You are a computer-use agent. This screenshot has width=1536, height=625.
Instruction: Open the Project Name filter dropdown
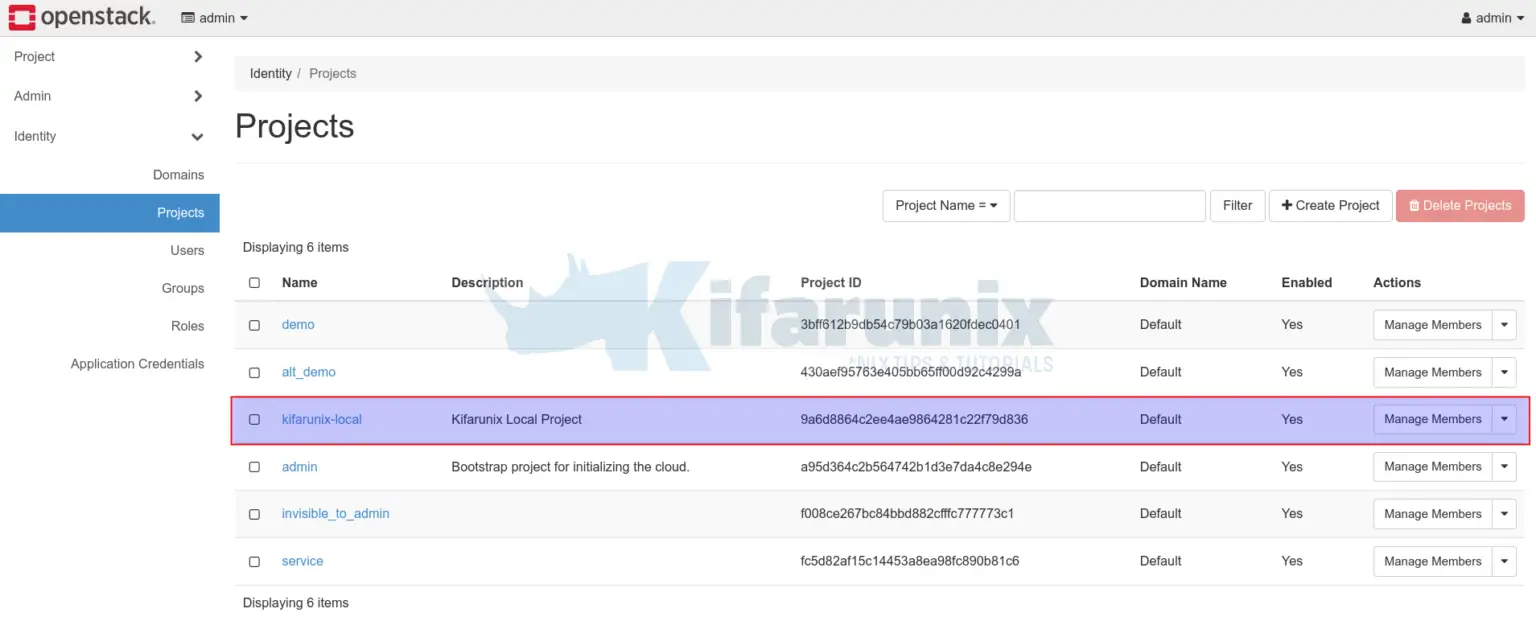click(945, 205)
